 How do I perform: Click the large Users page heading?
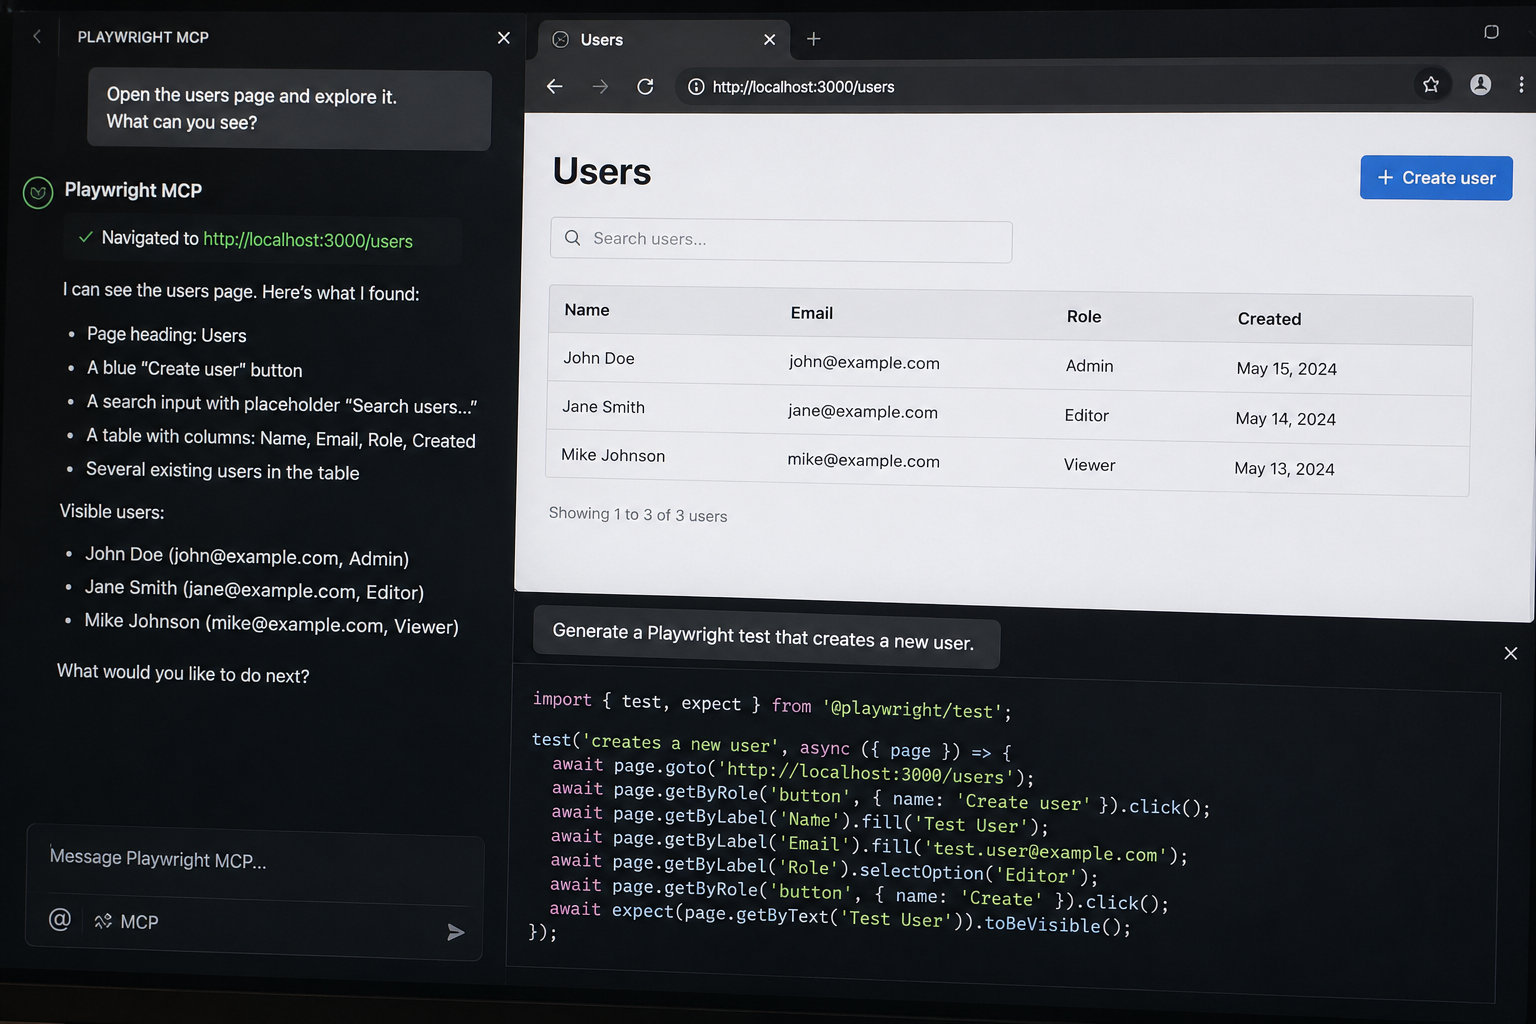[602, 172]
